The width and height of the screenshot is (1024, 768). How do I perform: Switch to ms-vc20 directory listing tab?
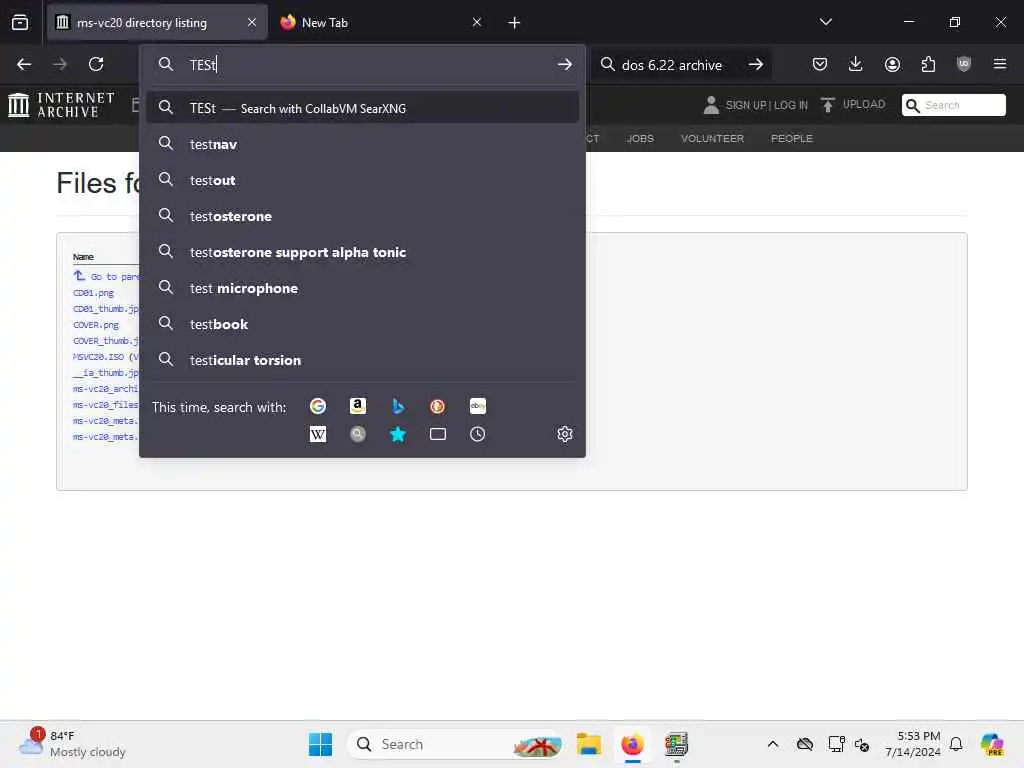click(157, 23)
